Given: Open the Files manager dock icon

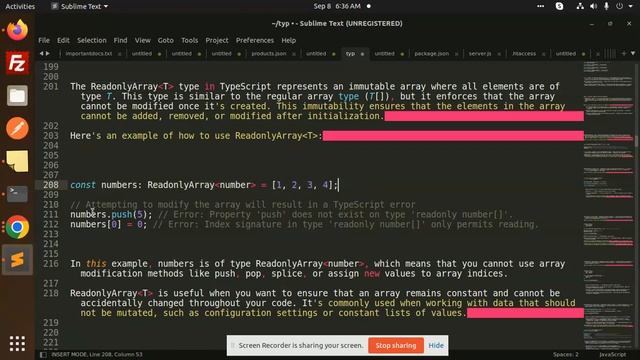Looking at the screenshot, I should [17, 96].
